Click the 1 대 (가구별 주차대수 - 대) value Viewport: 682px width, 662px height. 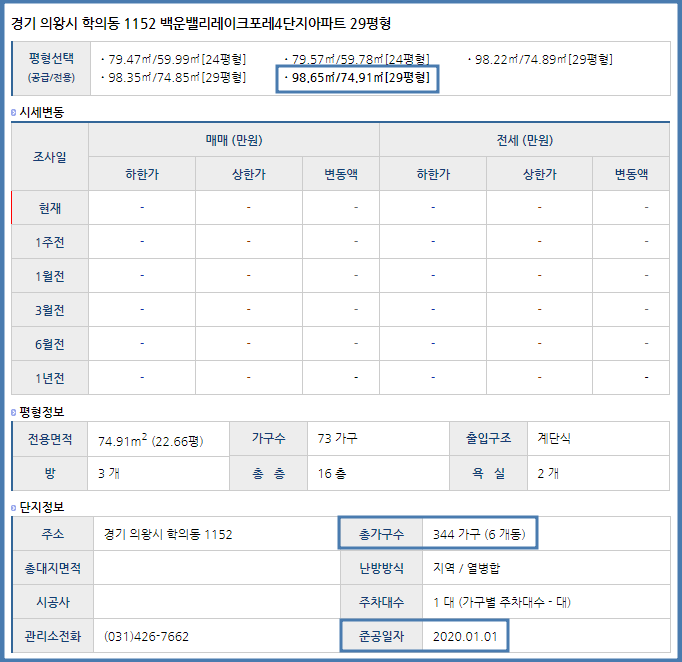coord(501,602)
